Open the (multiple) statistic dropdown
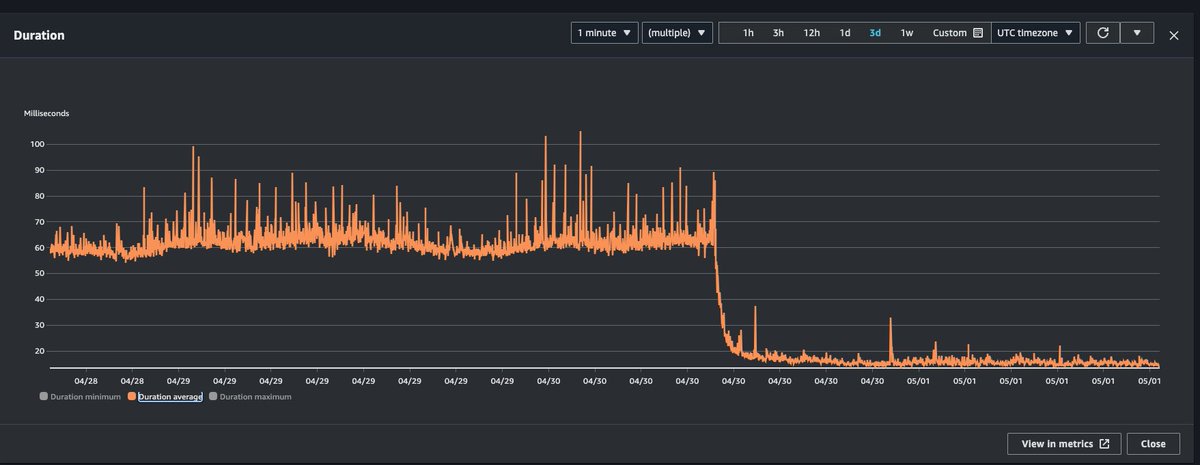This screenshot has width=1200, height=465. coord(677,33)
